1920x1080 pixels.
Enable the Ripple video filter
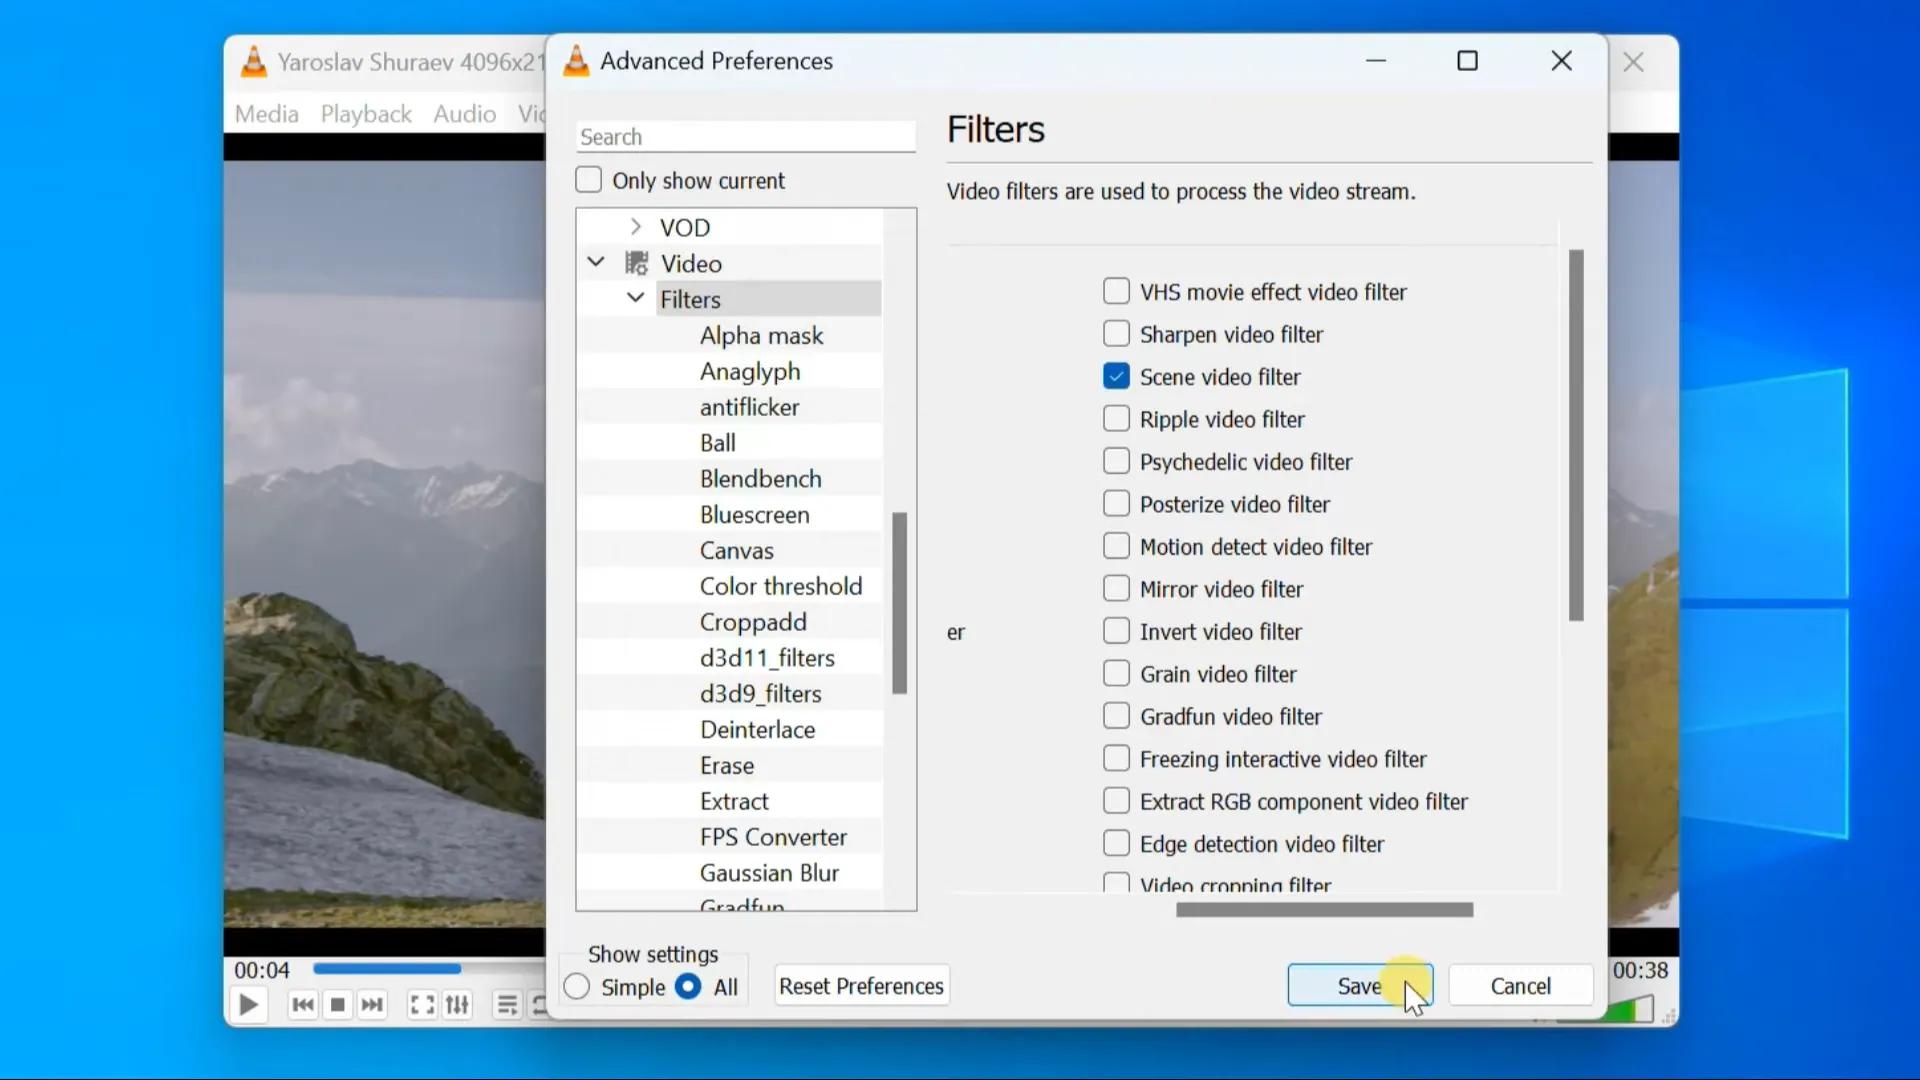[1117, 418]
